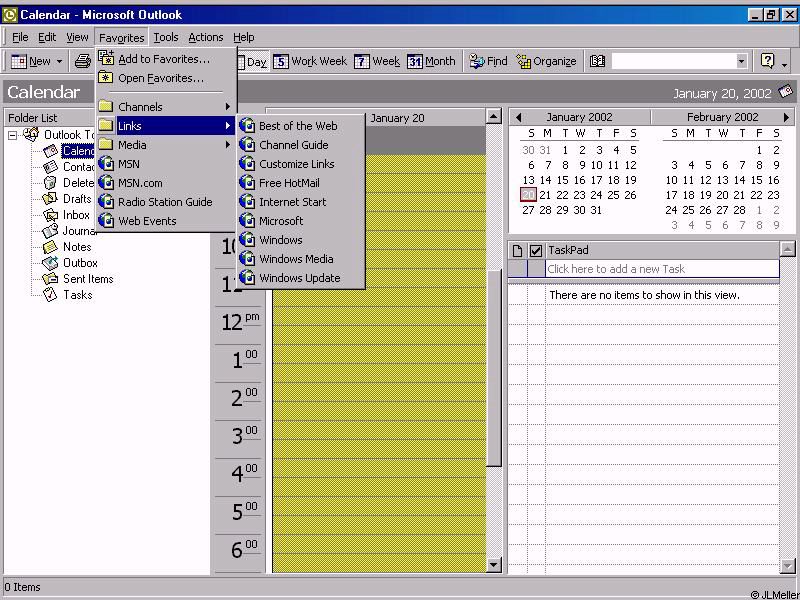The height and width of the screenshot is (600, 800).
Task: Click the Print toolbar icon
Action: click(x=83, y=62)
